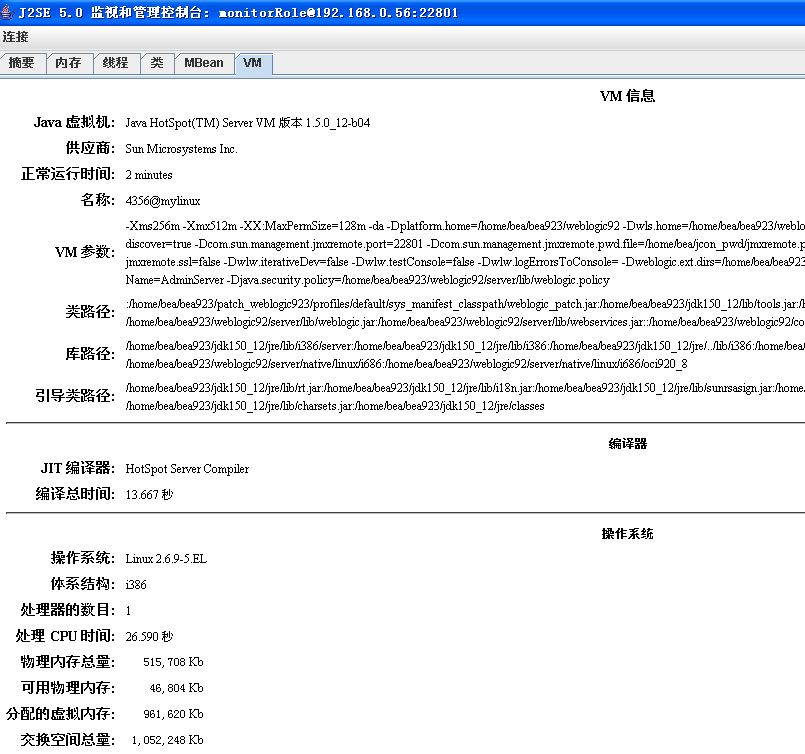Select the "13.667 秒" compile time value

click(x=149, y=494)
